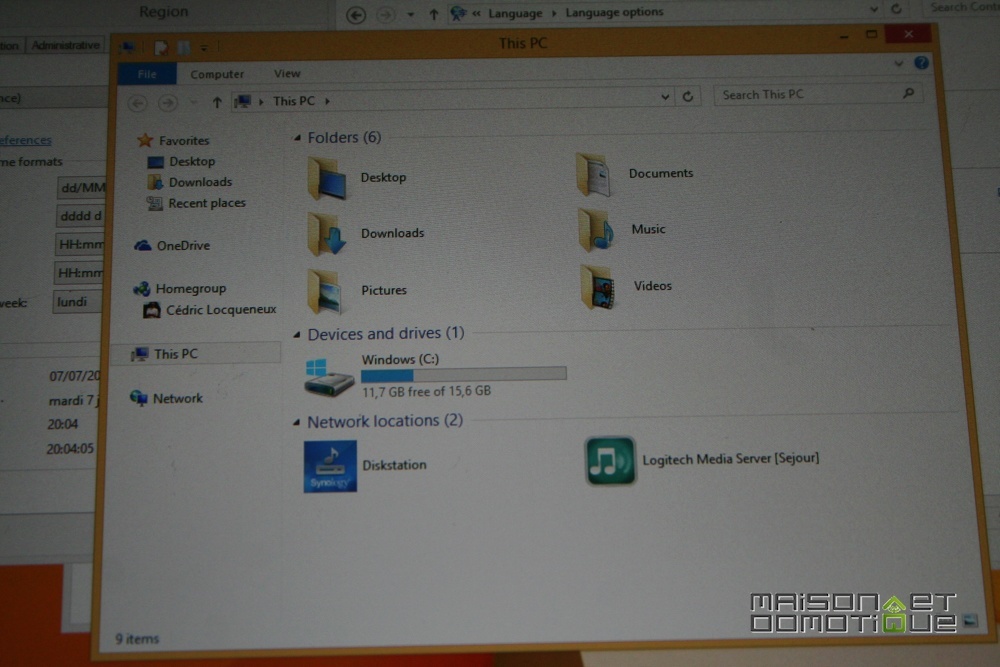Viewport: 1000px width, 667px height.
Task: Collapse the Folders (6) group
Action: coord(297,138)
